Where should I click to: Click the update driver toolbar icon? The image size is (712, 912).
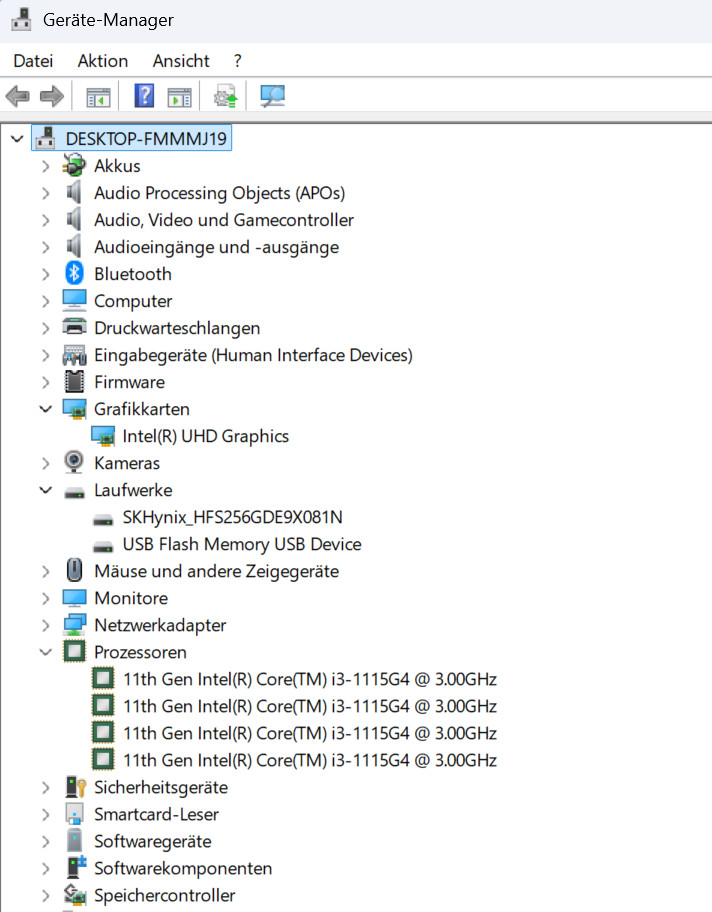click(227, 96)
